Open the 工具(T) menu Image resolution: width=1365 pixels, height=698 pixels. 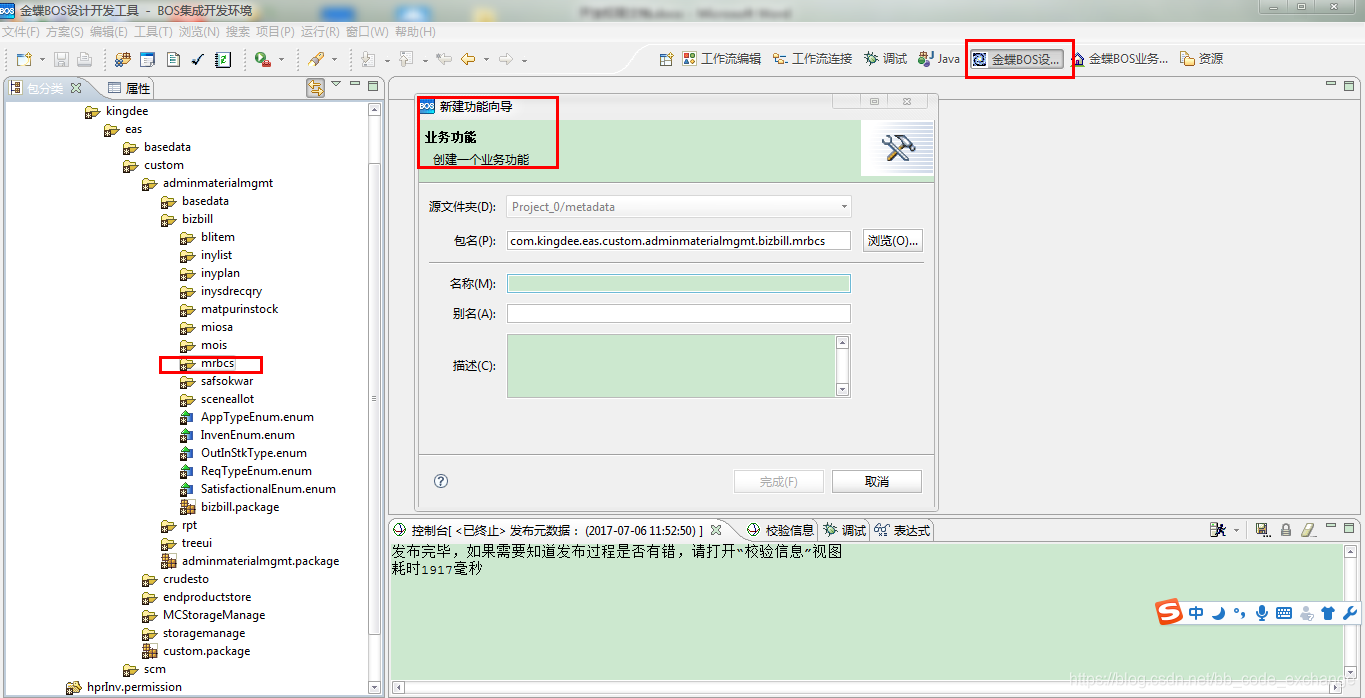[x=153, y=32]
